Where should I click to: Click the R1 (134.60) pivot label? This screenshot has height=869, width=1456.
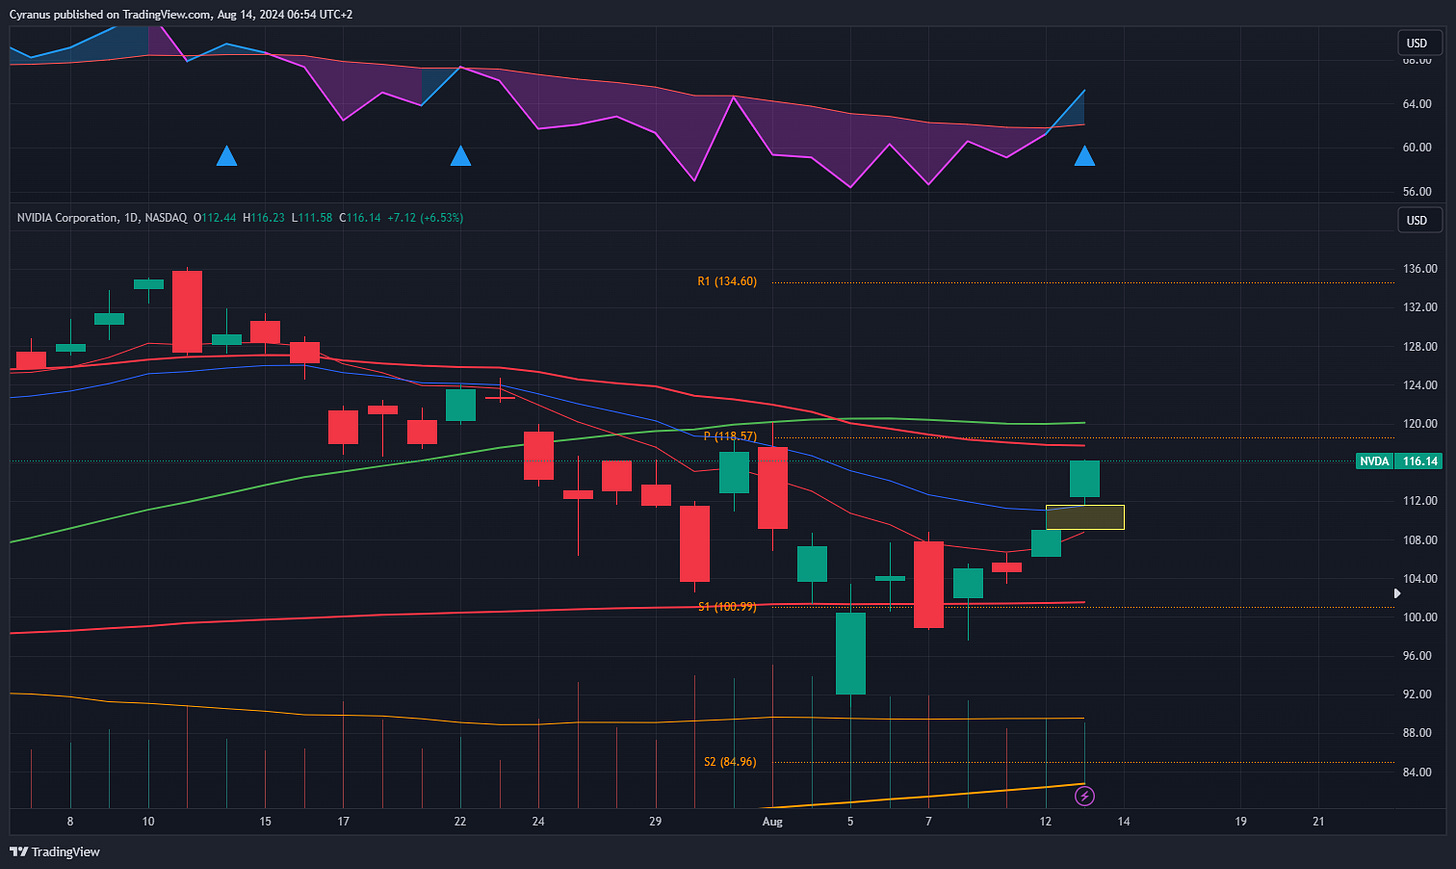[x=727, y=282]
